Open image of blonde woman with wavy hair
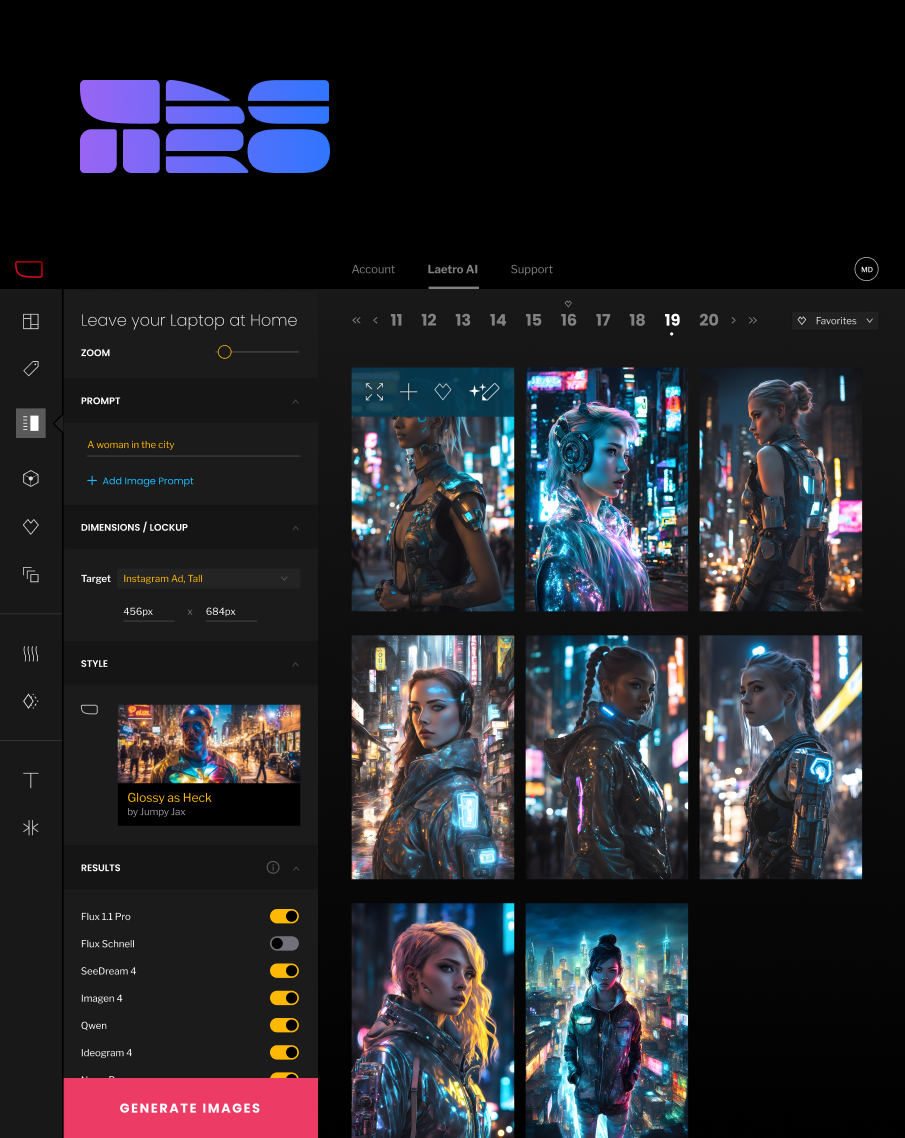 [433, 1020]
